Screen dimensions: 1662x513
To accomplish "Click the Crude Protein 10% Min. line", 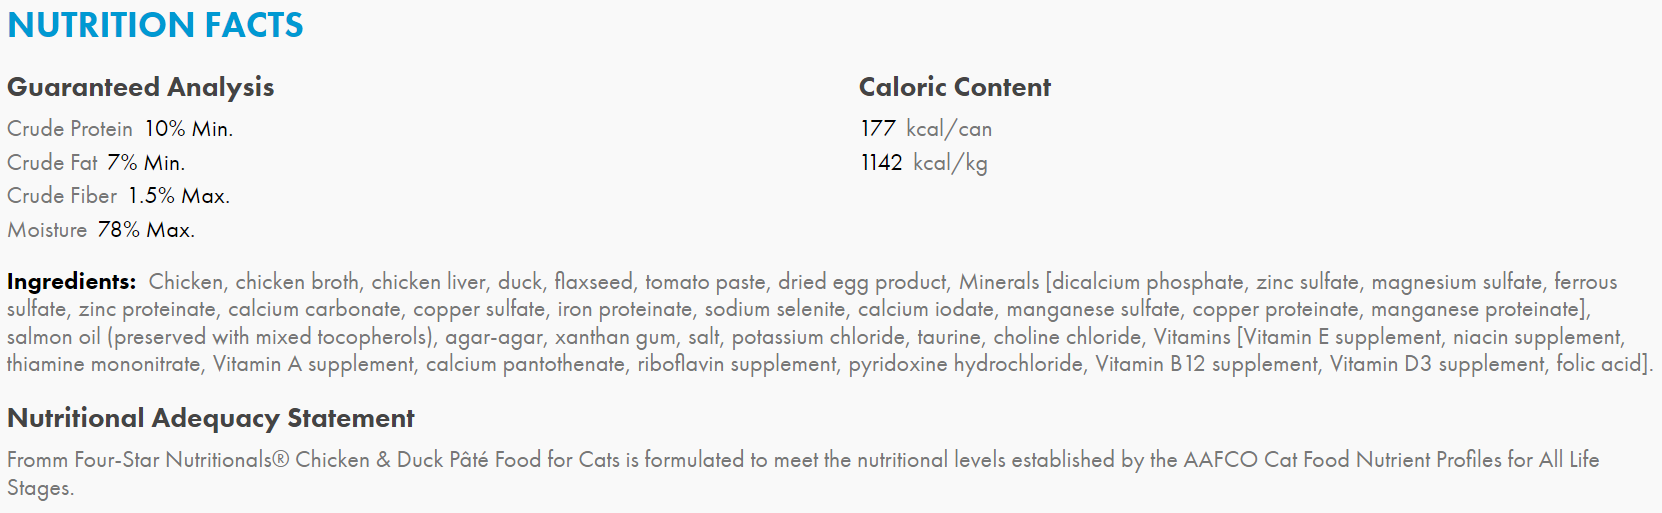I will tap(120, 129).
